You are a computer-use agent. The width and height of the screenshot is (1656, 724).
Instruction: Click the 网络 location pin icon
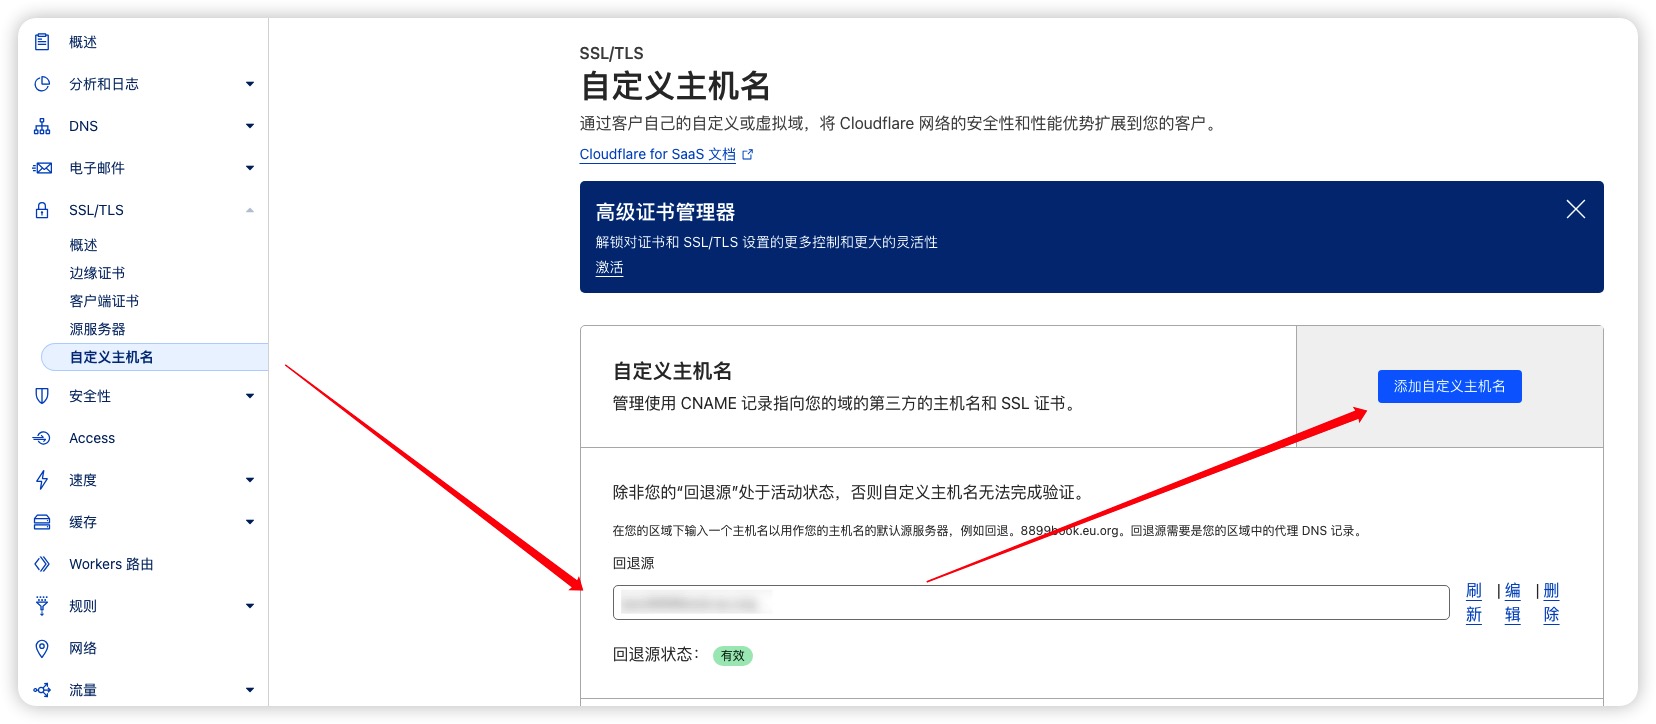(42, 648)
